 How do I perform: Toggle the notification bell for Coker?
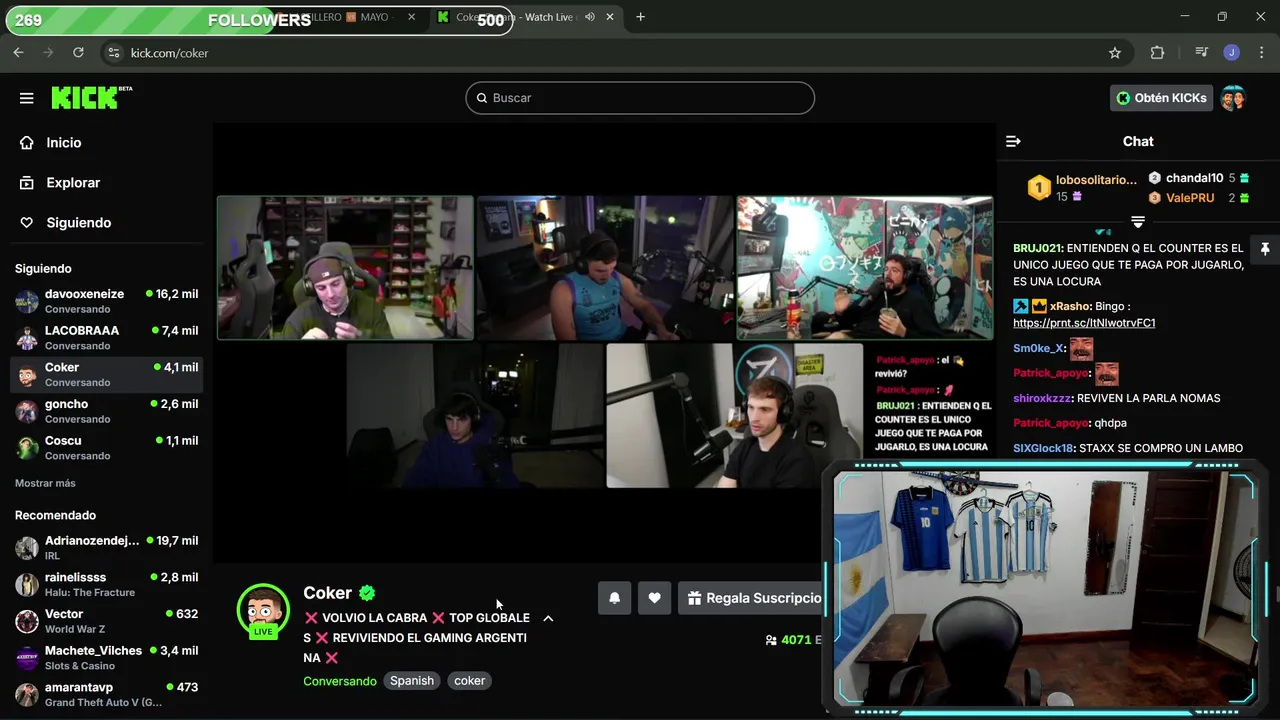tap(614, 598)
